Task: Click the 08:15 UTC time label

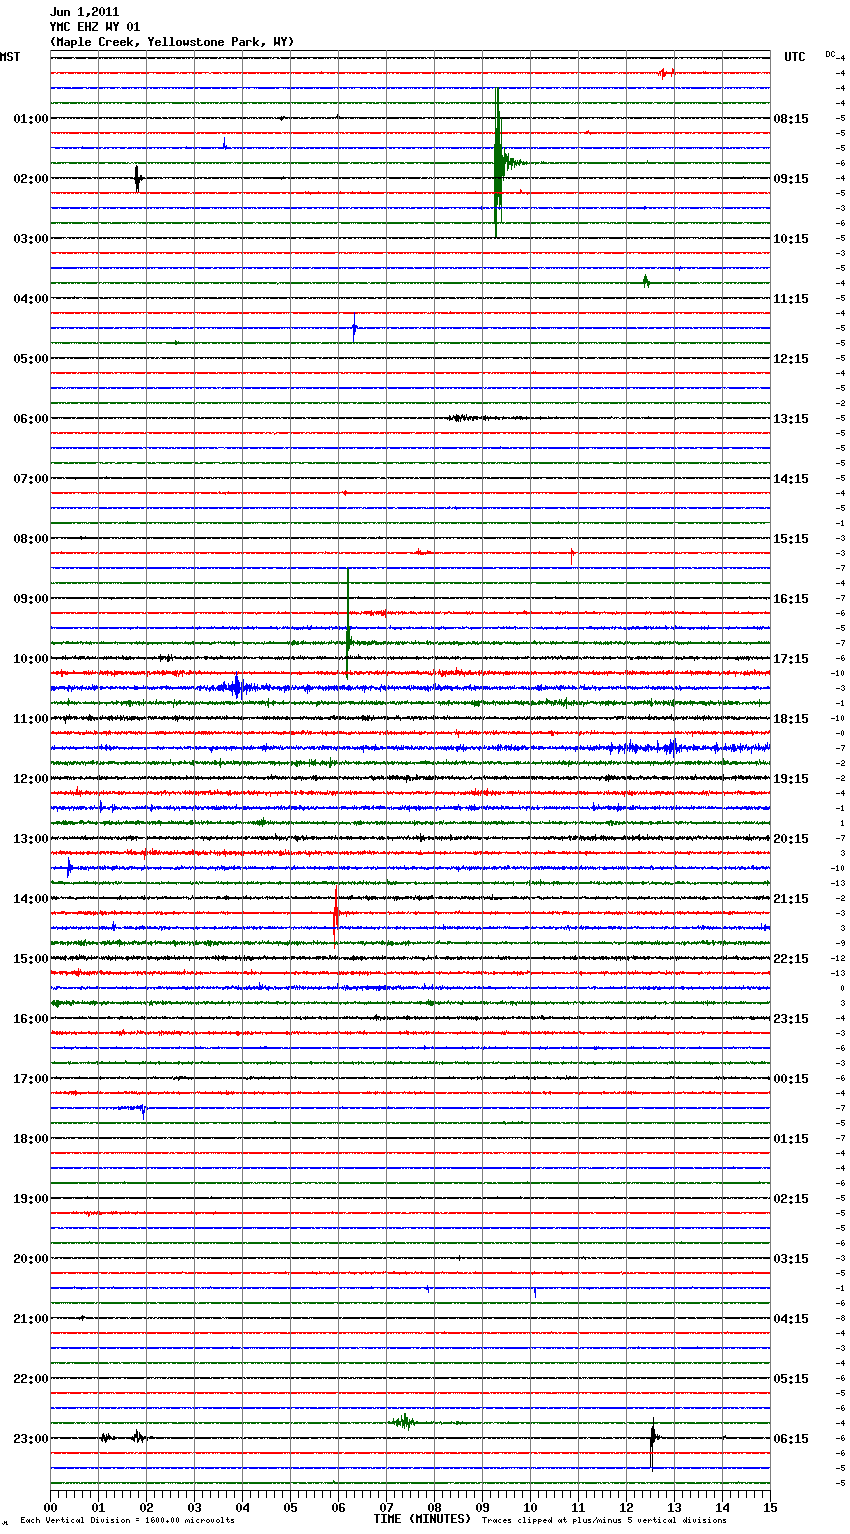Action: [x=791, y=118]
